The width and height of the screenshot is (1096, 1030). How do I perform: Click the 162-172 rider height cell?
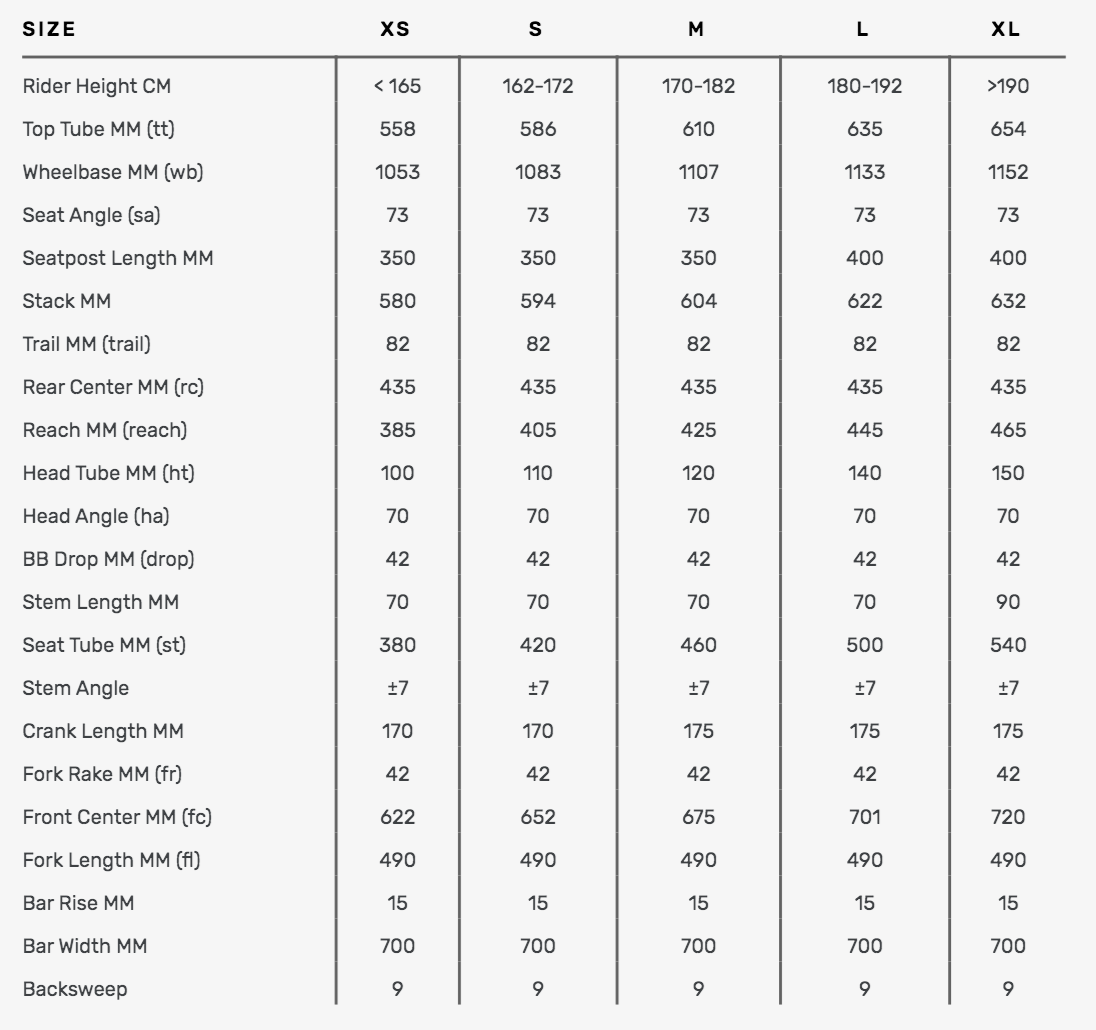click(x=538, y=86)
